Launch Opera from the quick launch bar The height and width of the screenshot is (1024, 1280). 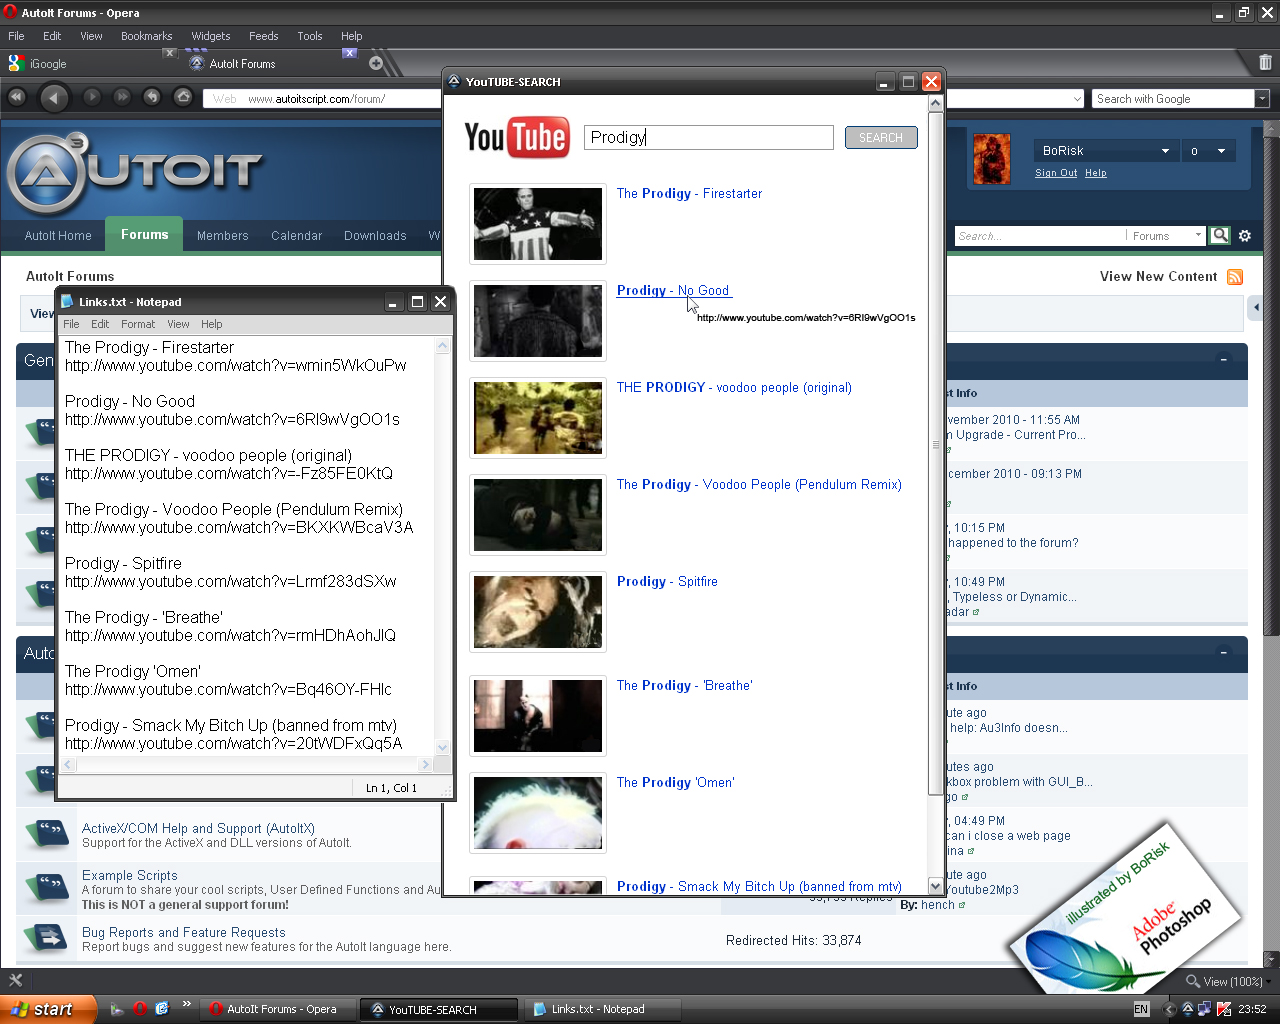coord(140,1009)
